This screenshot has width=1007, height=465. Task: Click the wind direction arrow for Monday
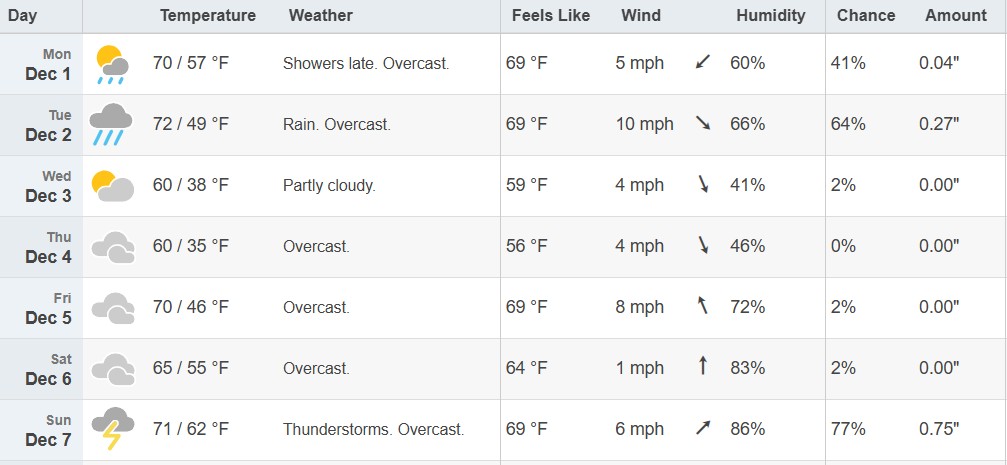click(x=702, y=63)
